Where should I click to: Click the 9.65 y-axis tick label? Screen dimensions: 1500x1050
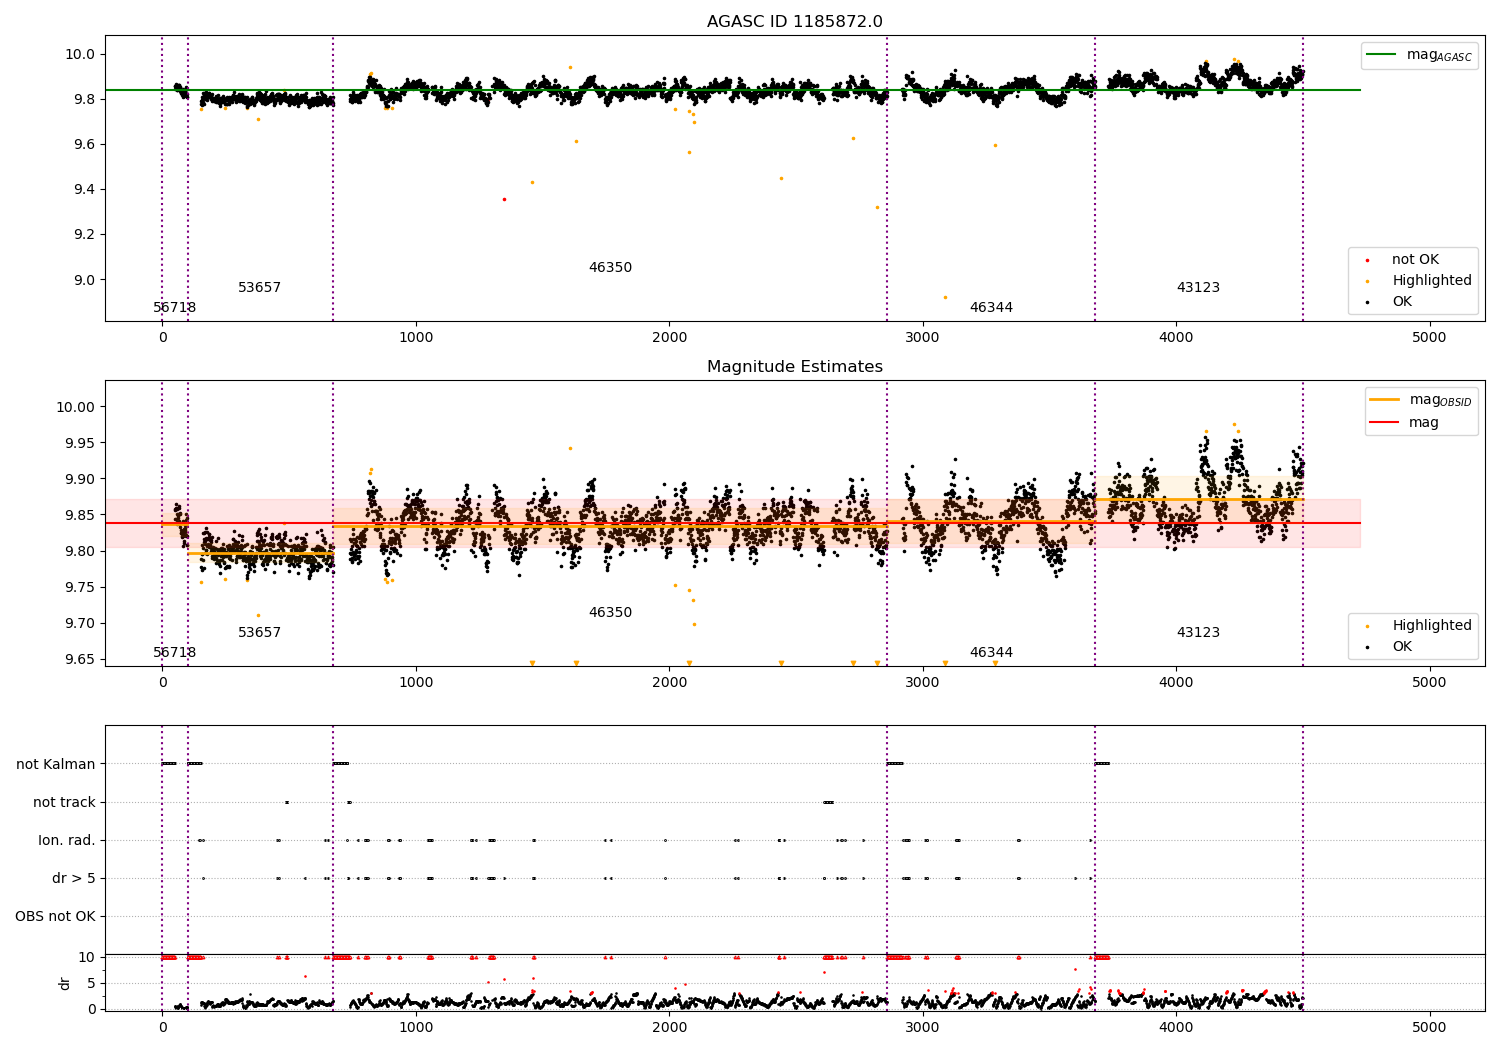(x=81, y=660)
